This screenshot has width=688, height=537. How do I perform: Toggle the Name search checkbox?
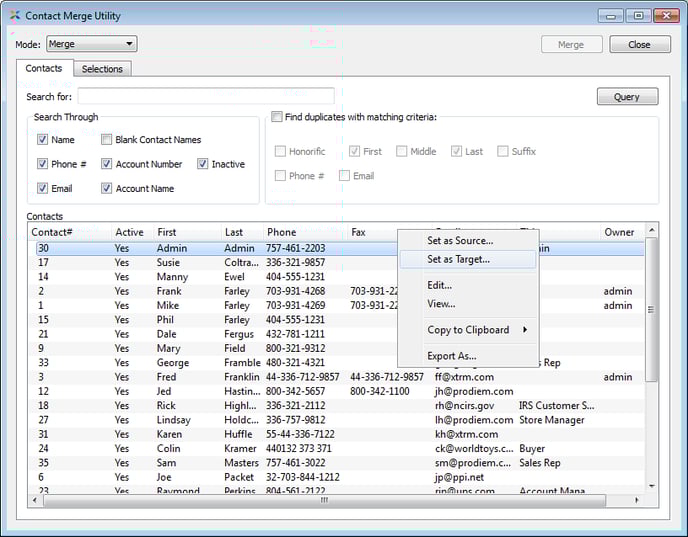coord(43,140)
